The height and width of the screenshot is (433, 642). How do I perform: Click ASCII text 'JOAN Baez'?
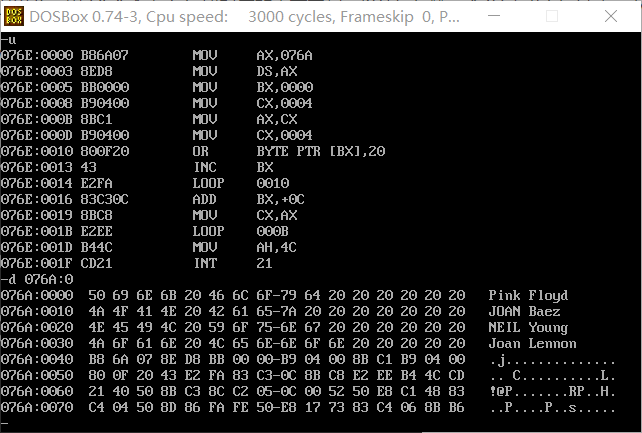pos(524,311)
